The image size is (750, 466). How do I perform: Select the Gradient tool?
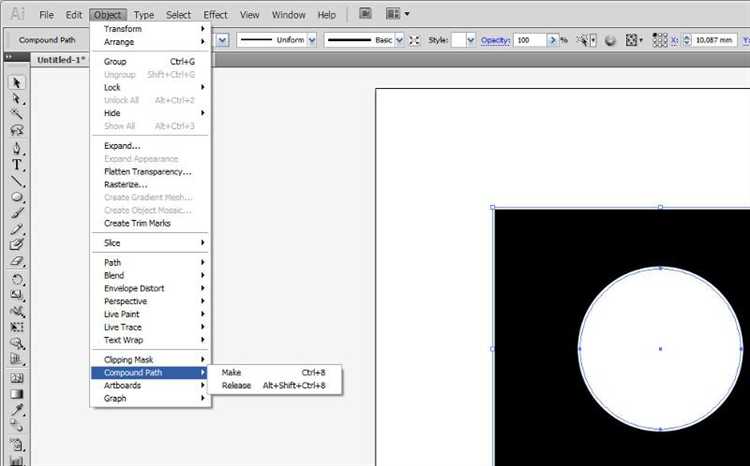click(16, 394)
